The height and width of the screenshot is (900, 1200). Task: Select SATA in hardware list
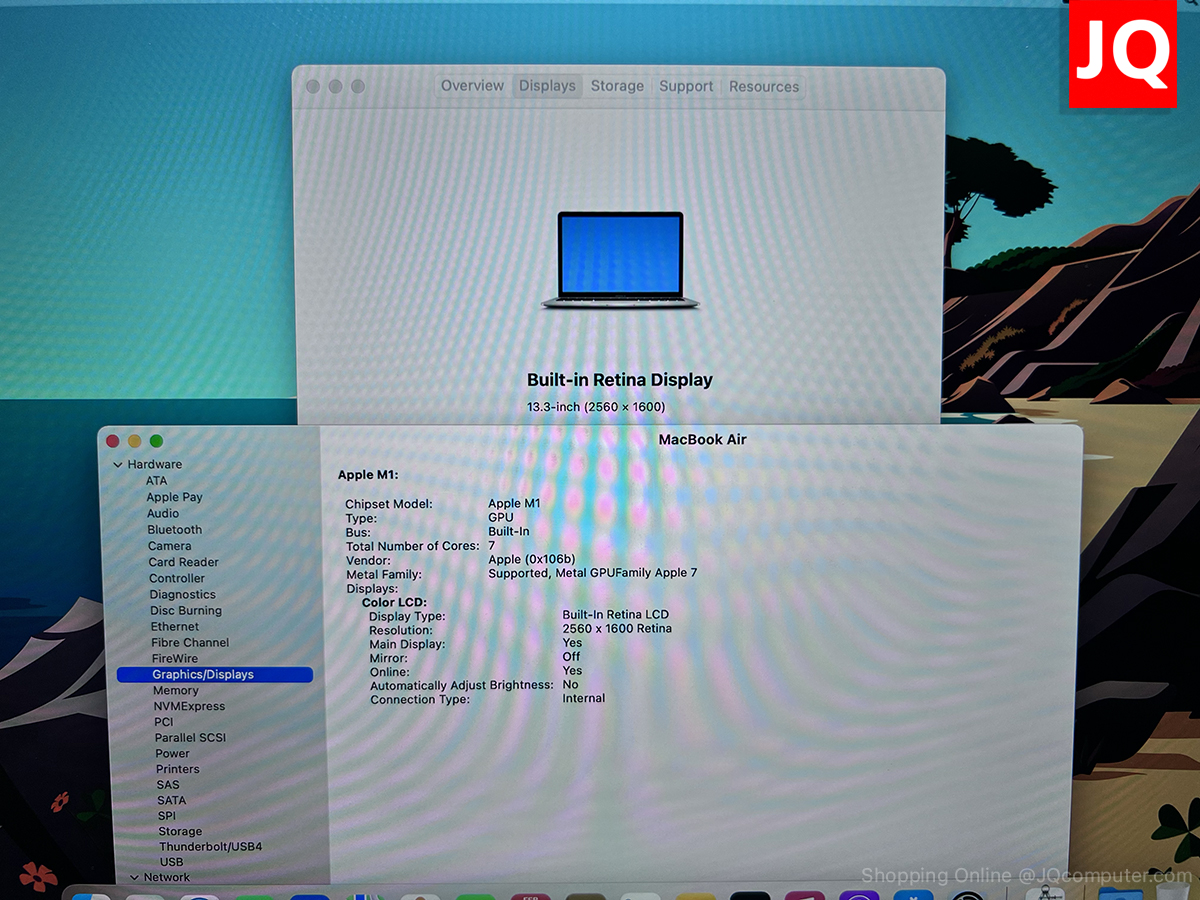(x=171, y=801)
